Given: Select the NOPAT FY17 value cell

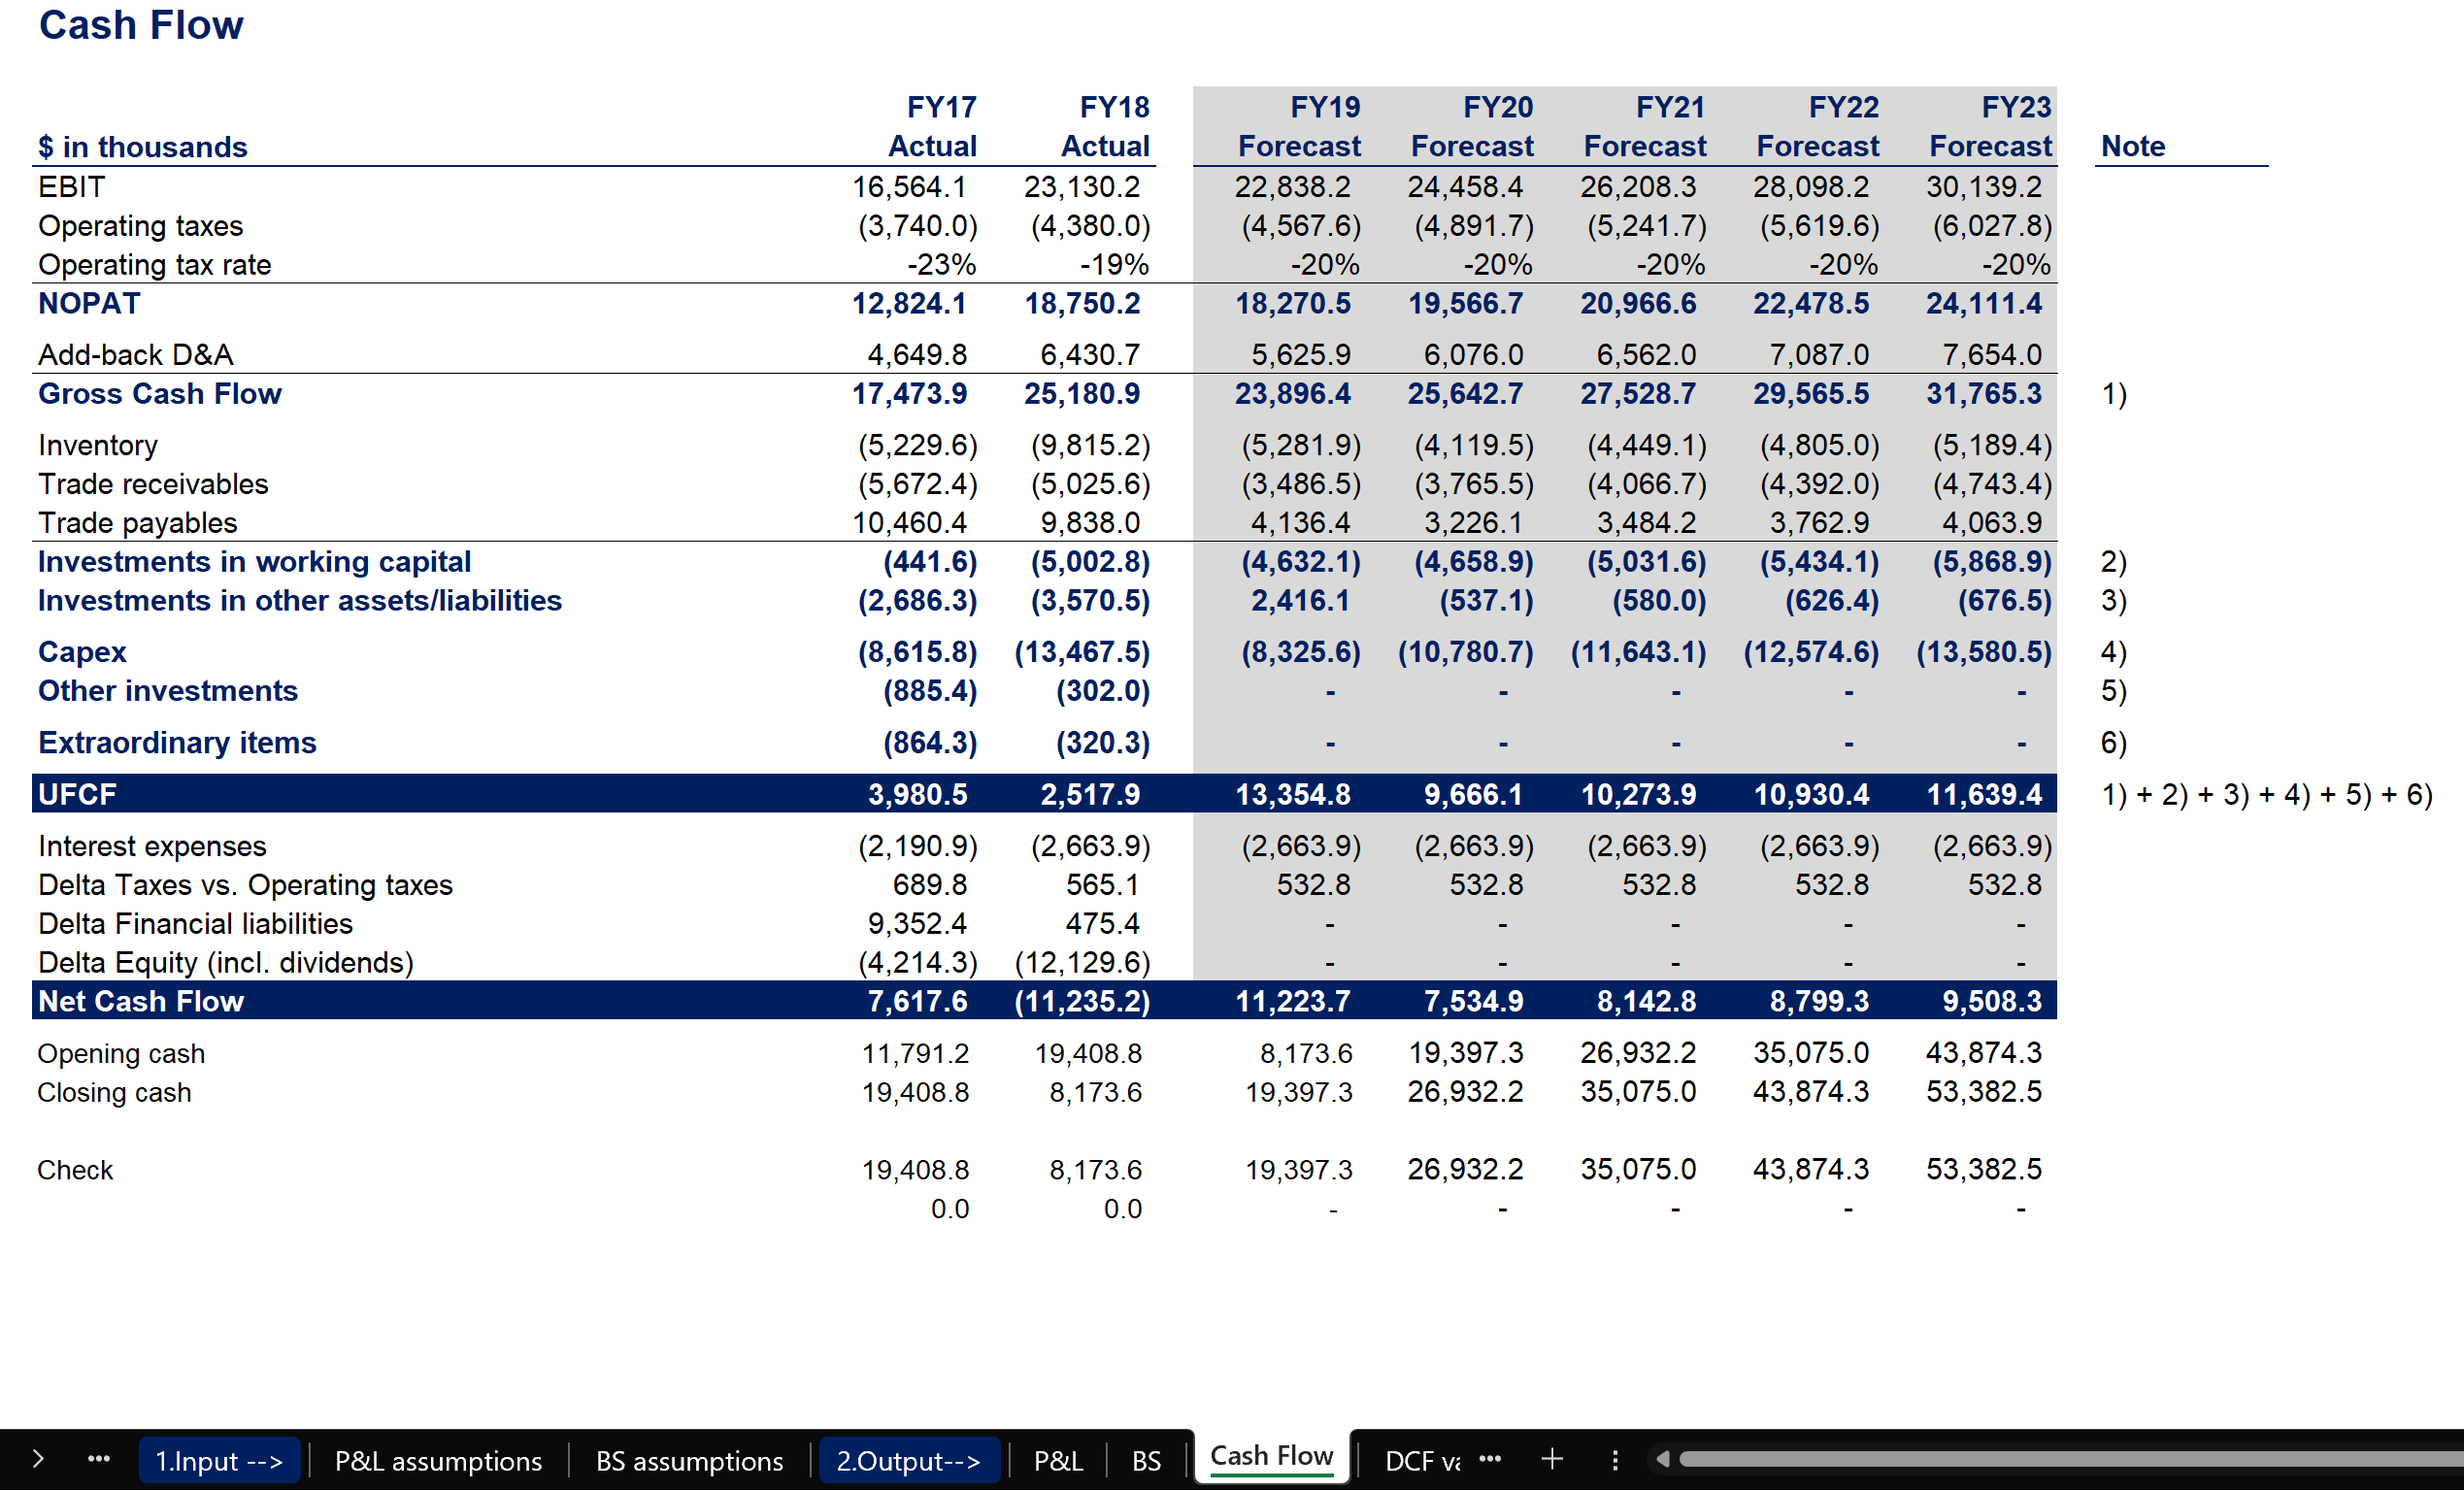Looking at the screenshot, I should (x=908, y=304).
